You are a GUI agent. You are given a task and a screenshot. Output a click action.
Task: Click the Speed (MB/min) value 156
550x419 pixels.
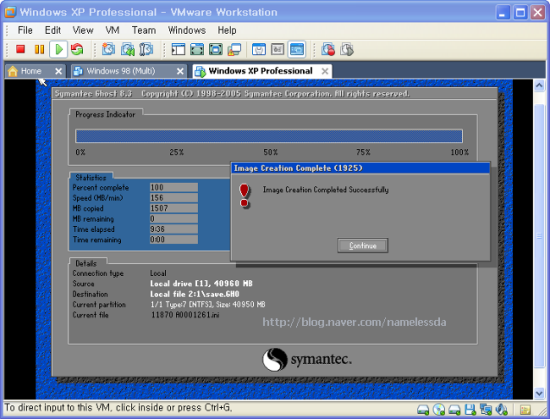[174, 198]
